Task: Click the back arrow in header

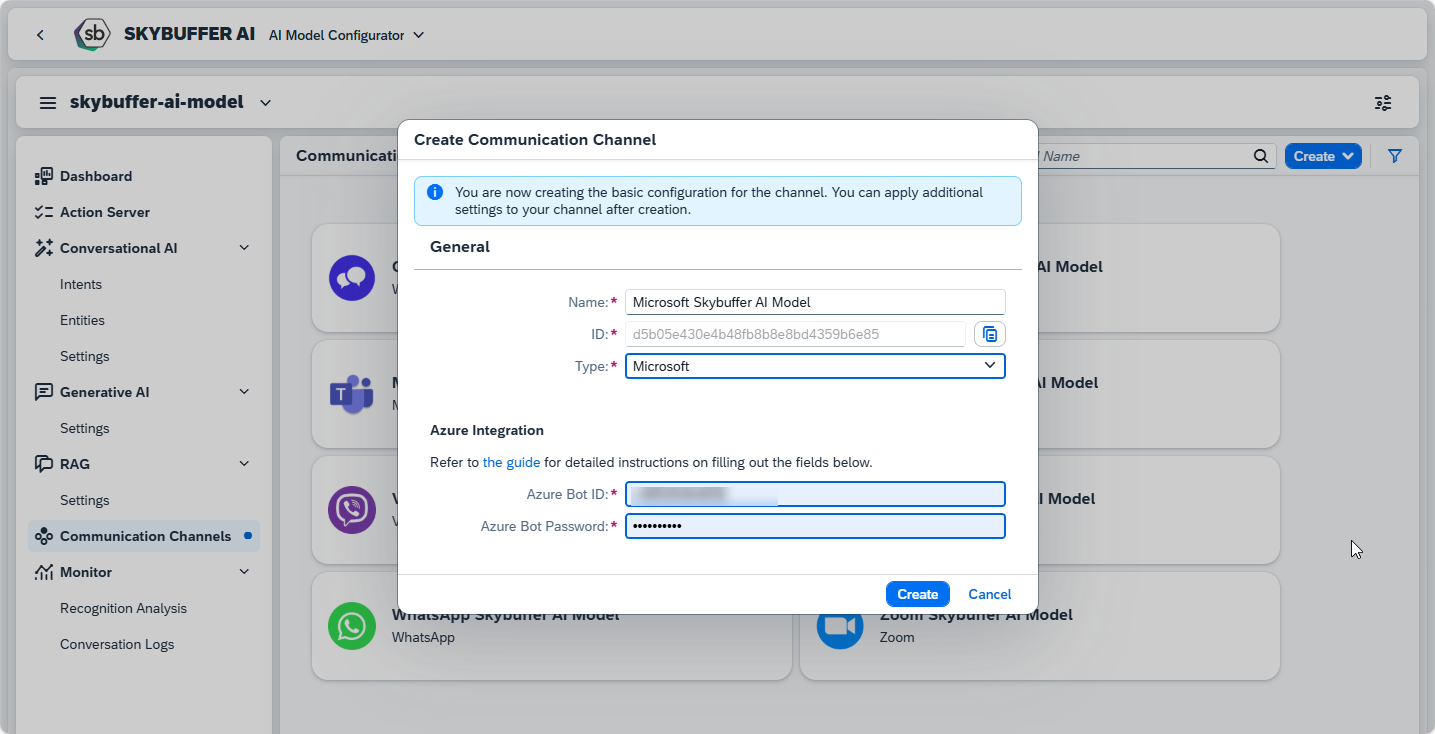Action: [40, 35]
